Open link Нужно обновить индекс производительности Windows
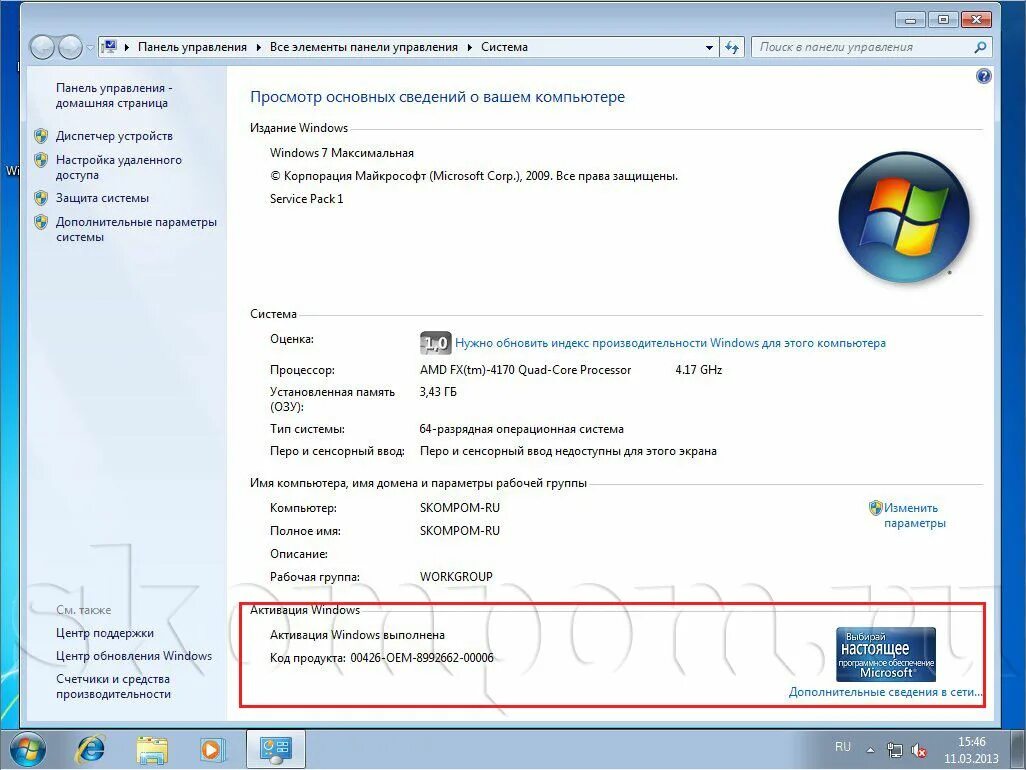 [670, 343]
